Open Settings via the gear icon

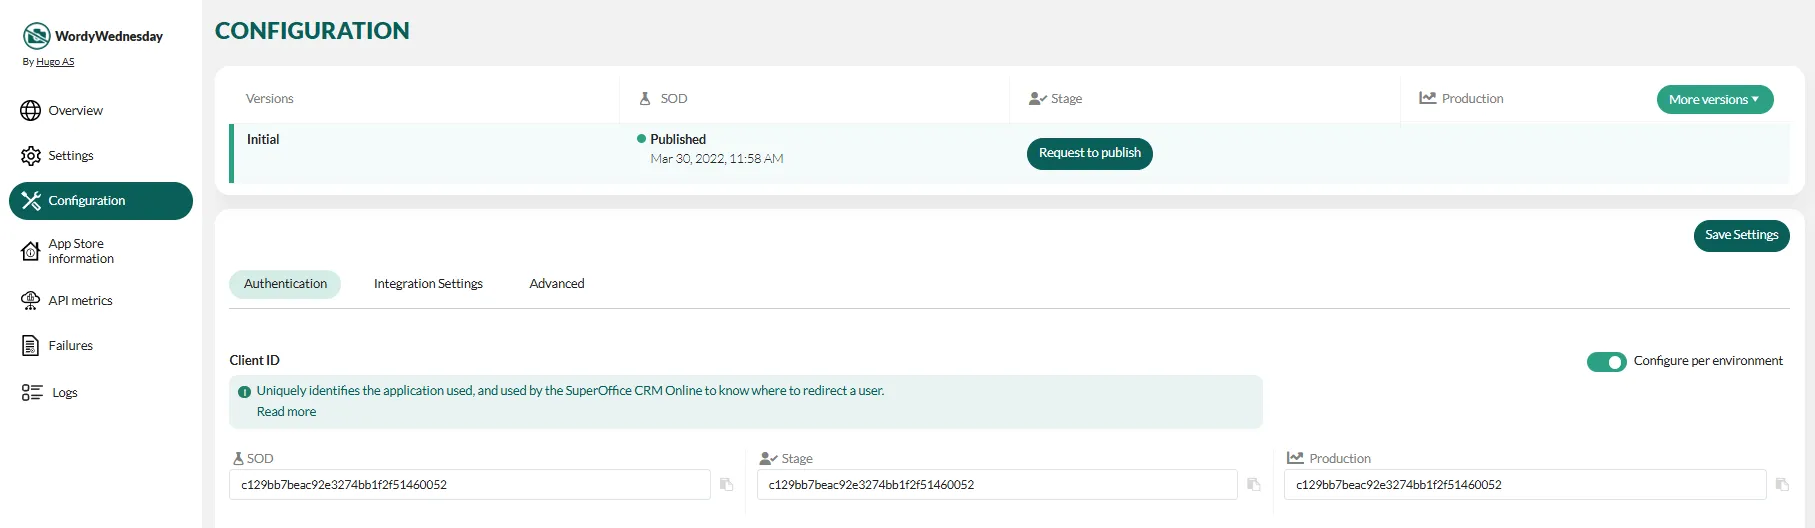tap(31, 156)
